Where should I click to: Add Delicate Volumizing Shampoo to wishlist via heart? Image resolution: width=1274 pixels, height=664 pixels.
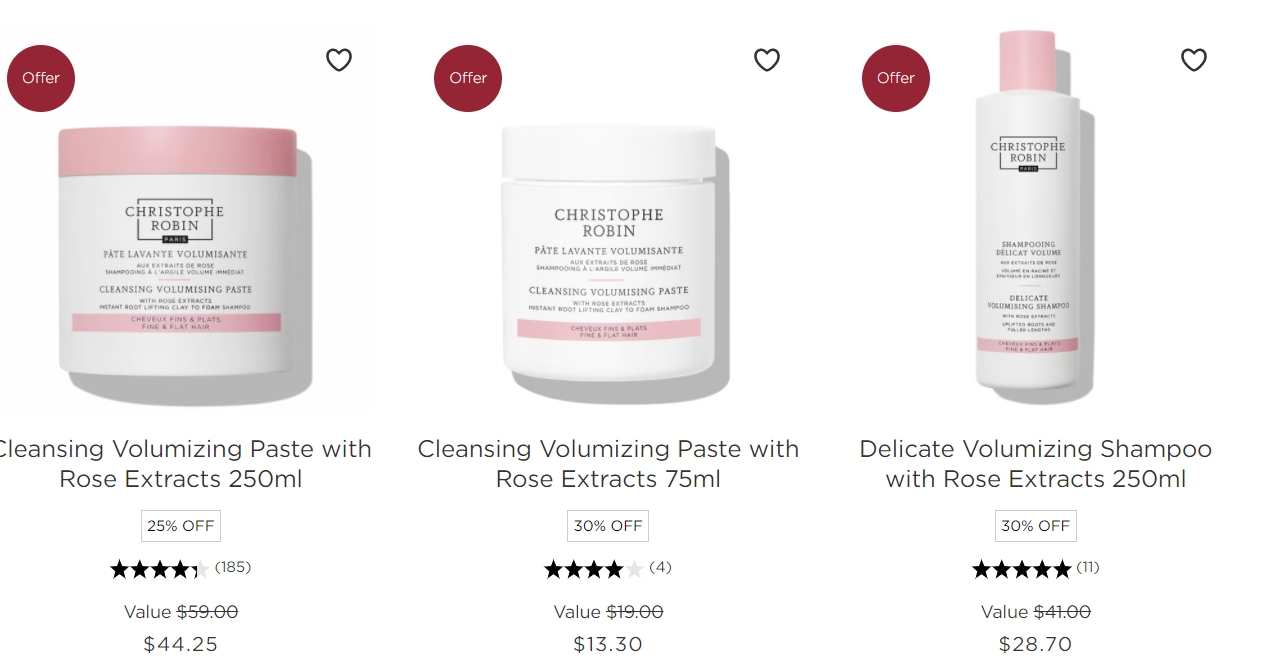(1194, 60)
